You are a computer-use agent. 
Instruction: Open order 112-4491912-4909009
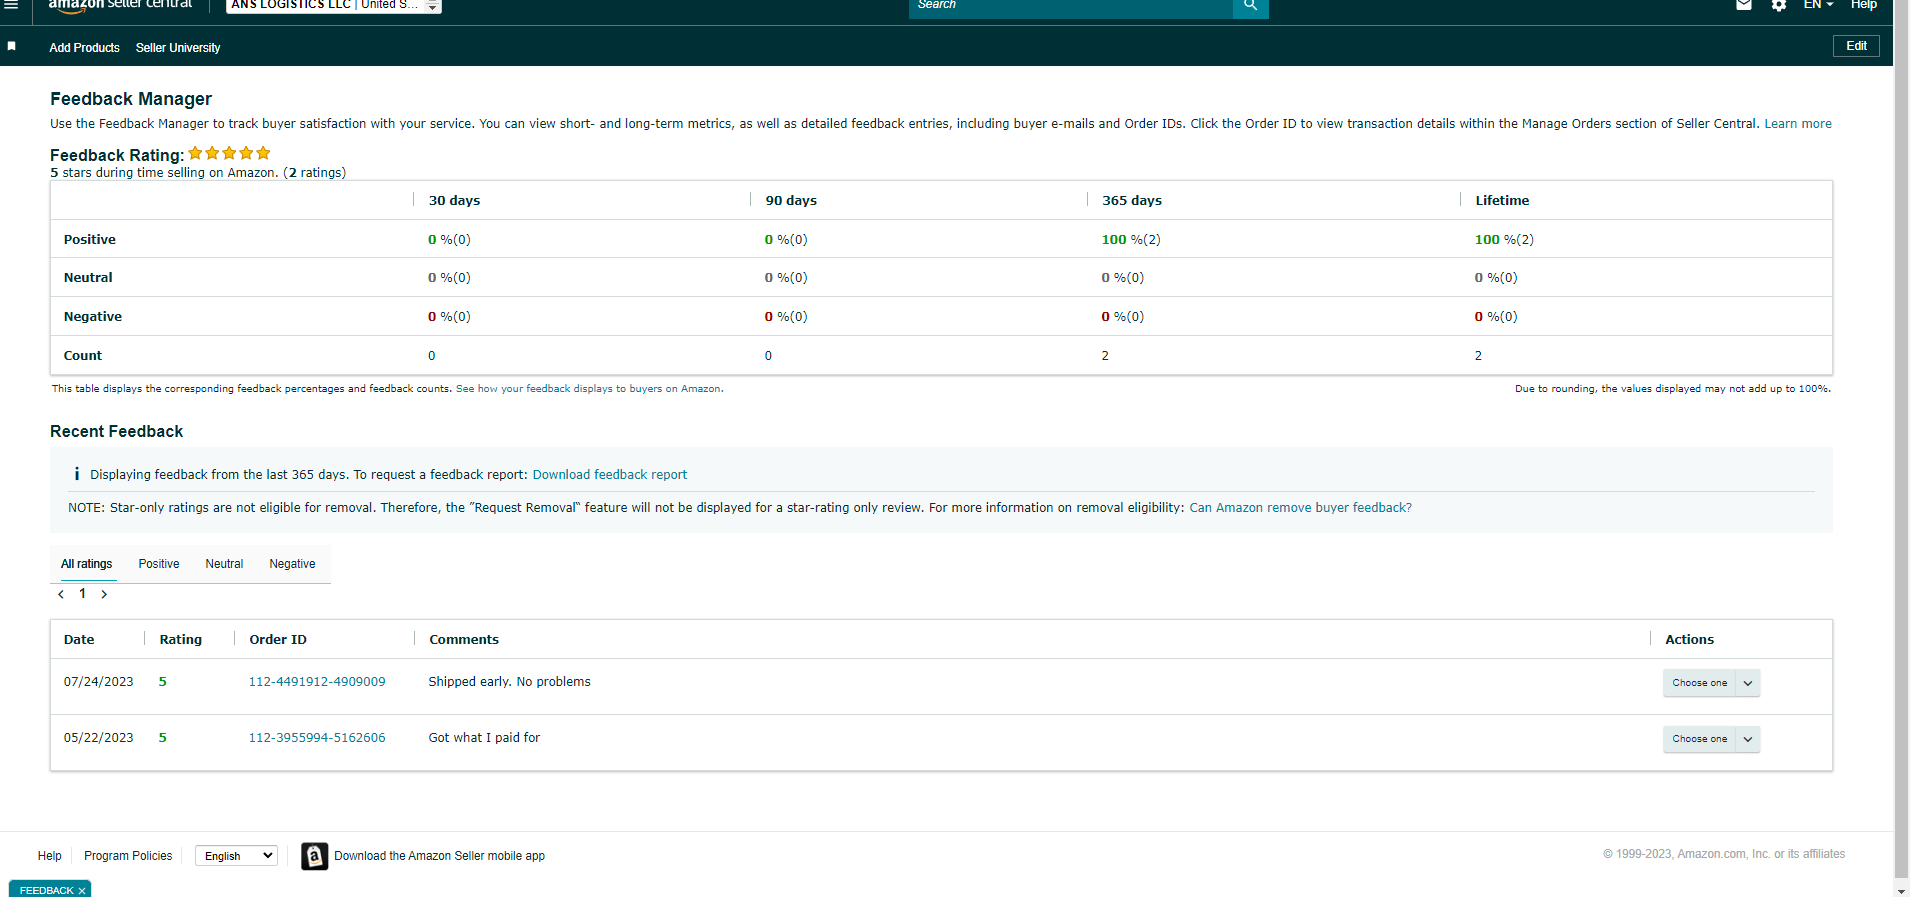pos(317,682)
